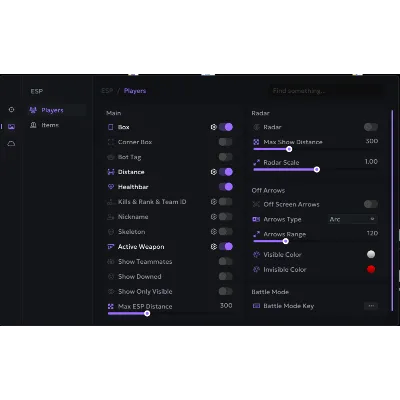Click the Battle Mode Key bind button
Viewport: 400px width, 400px height.
[371, 306]
